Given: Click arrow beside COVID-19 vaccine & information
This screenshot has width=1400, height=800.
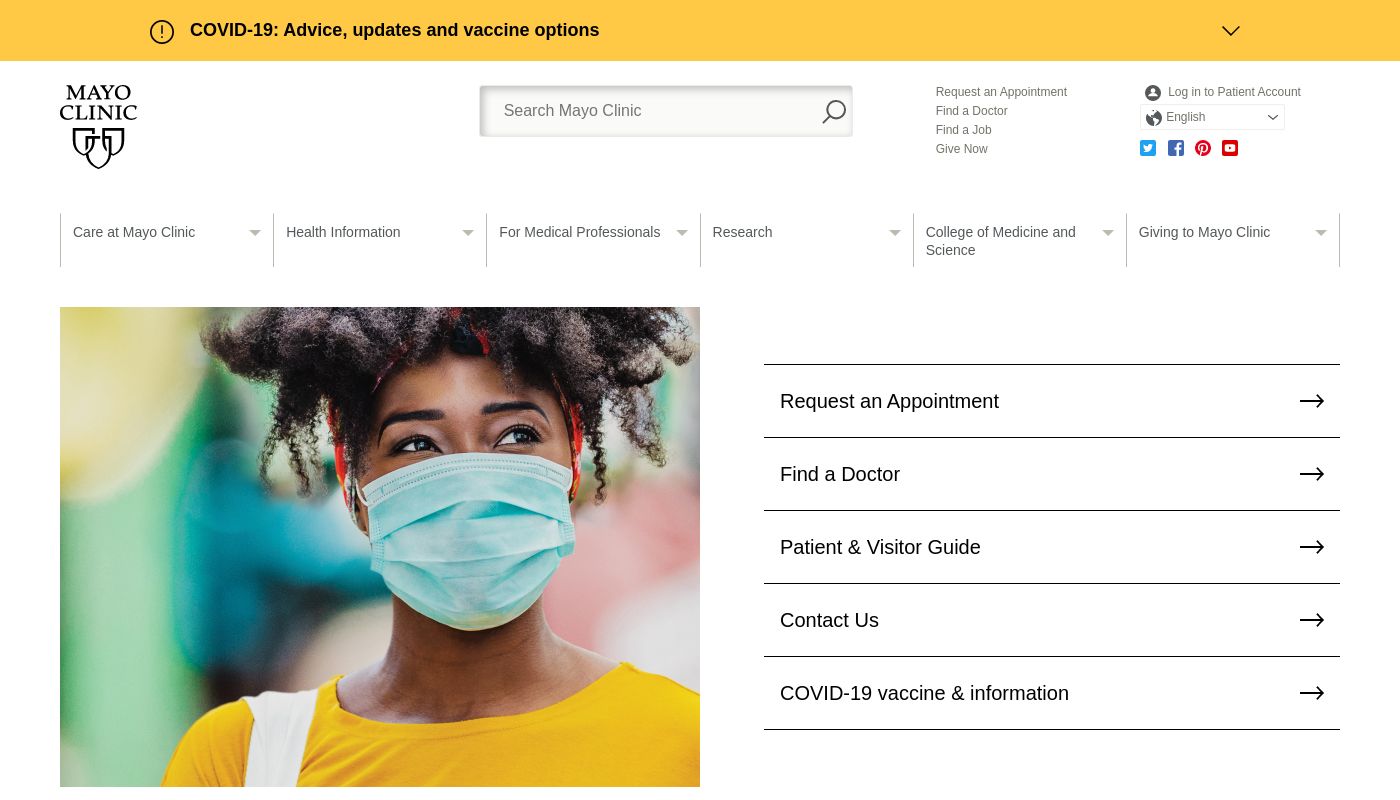Looking at the screenshot, I should click(1312, 693).
